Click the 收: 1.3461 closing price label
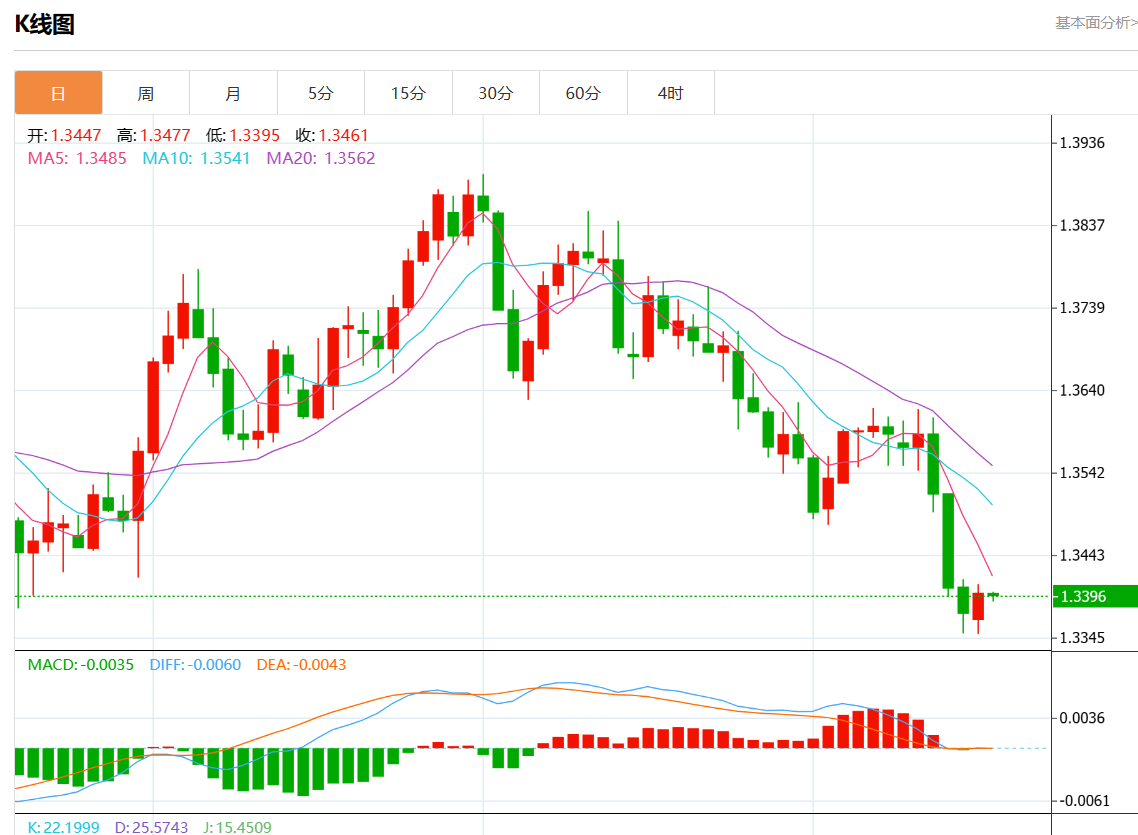The image size is (1138, 835). 332,135
